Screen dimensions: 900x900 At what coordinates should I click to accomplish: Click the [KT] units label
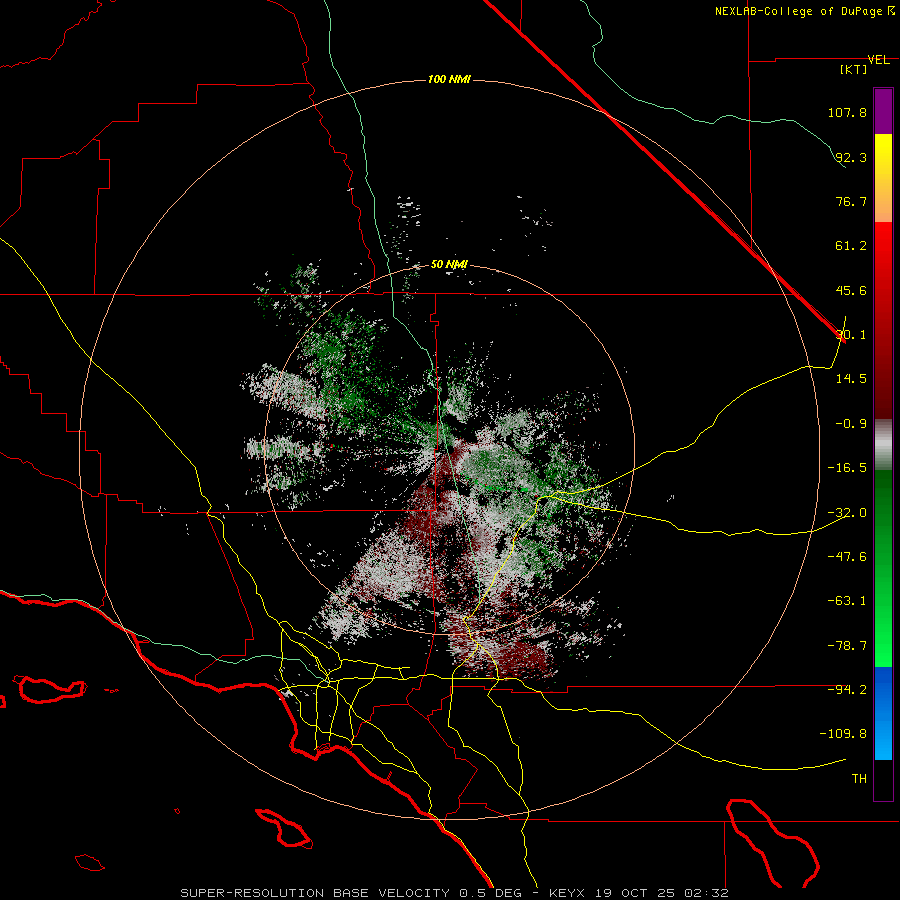[x=853, y=69]
